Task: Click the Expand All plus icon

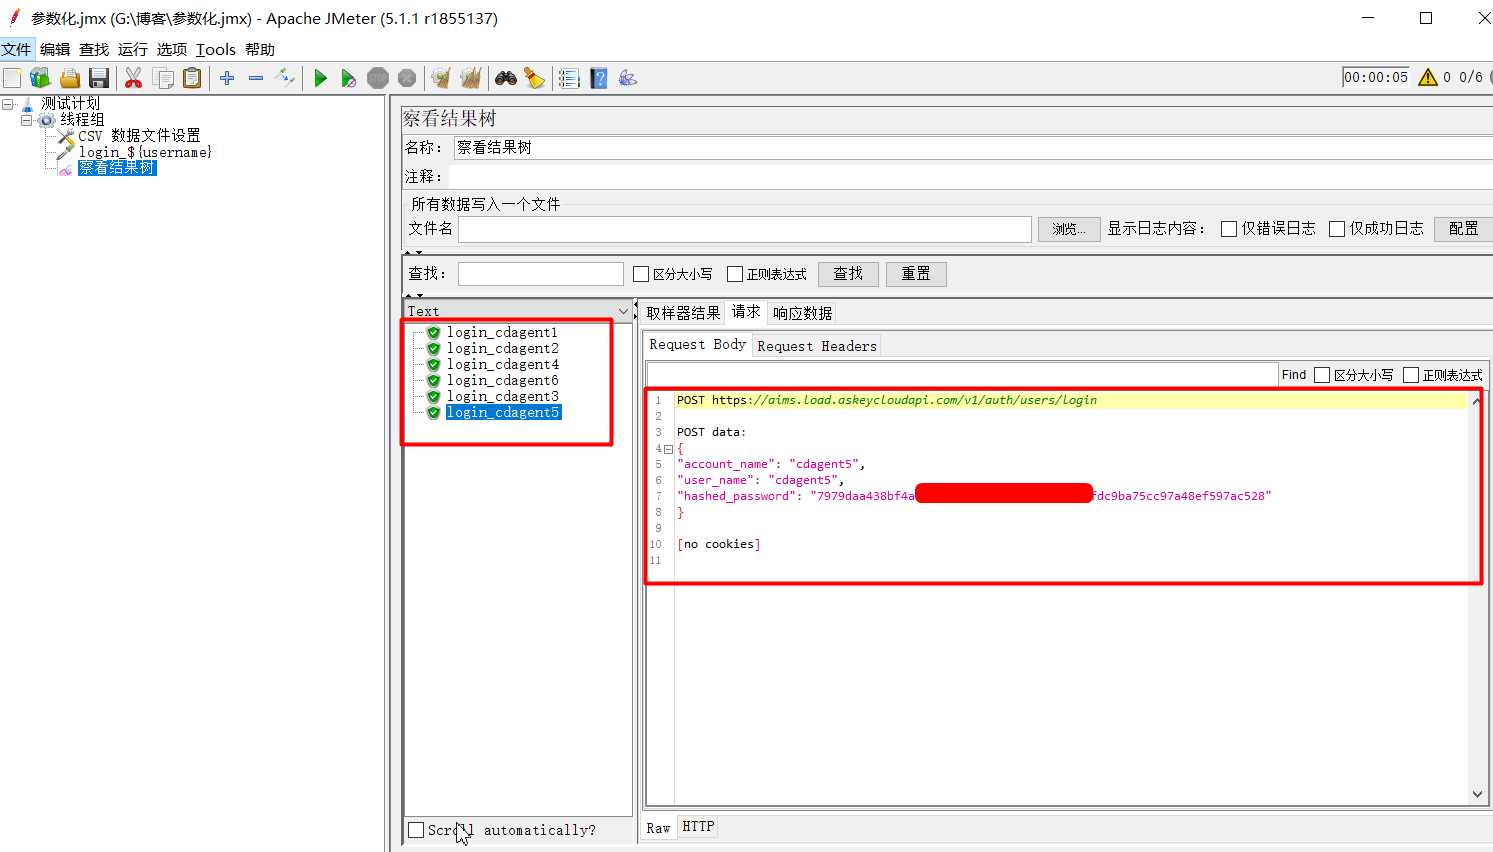Action: tap(227, 78)
